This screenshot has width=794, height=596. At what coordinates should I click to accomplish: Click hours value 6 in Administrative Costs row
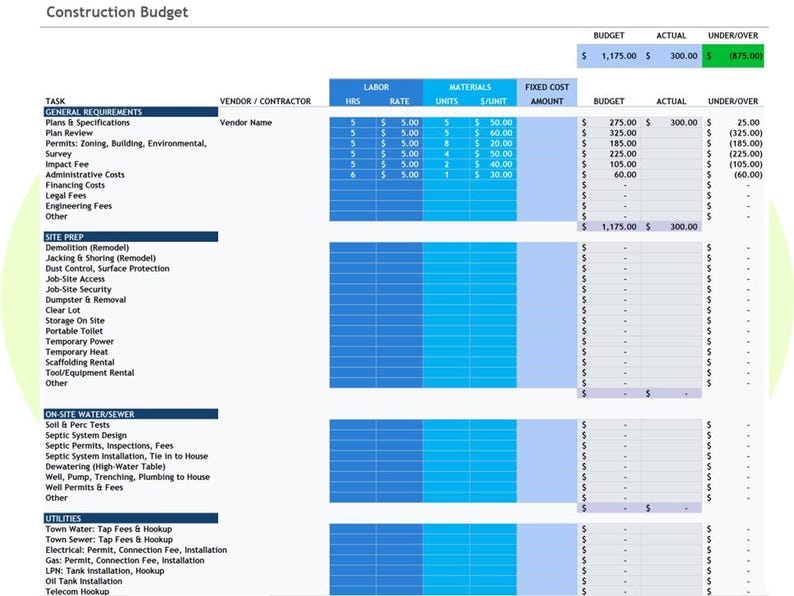click(x=353, y=175)
